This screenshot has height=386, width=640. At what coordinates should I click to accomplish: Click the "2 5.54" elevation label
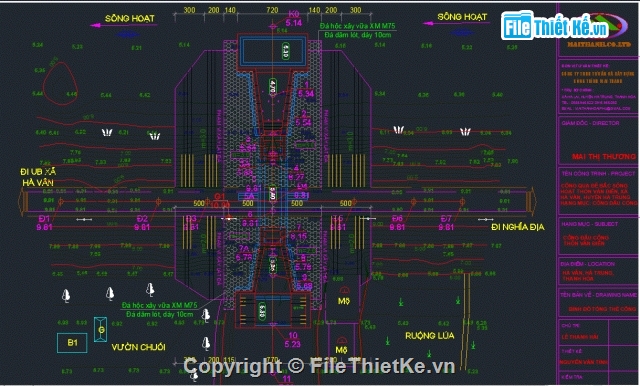[x=304, y=118]
